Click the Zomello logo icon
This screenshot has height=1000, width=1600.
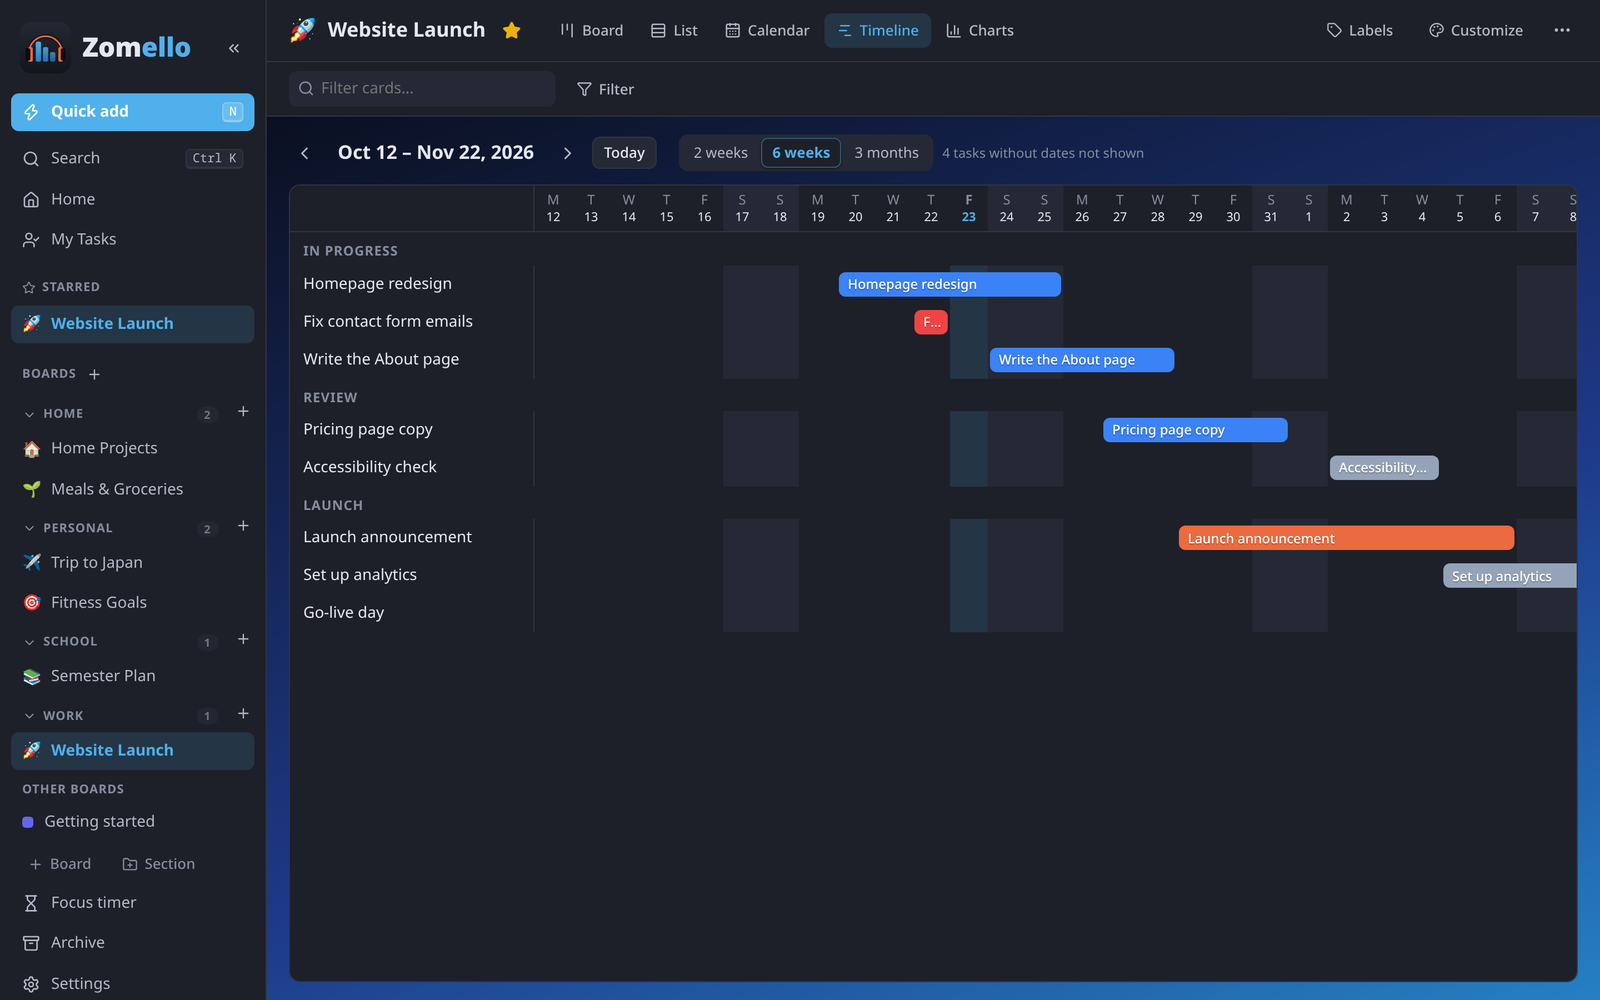pos(45,48)
